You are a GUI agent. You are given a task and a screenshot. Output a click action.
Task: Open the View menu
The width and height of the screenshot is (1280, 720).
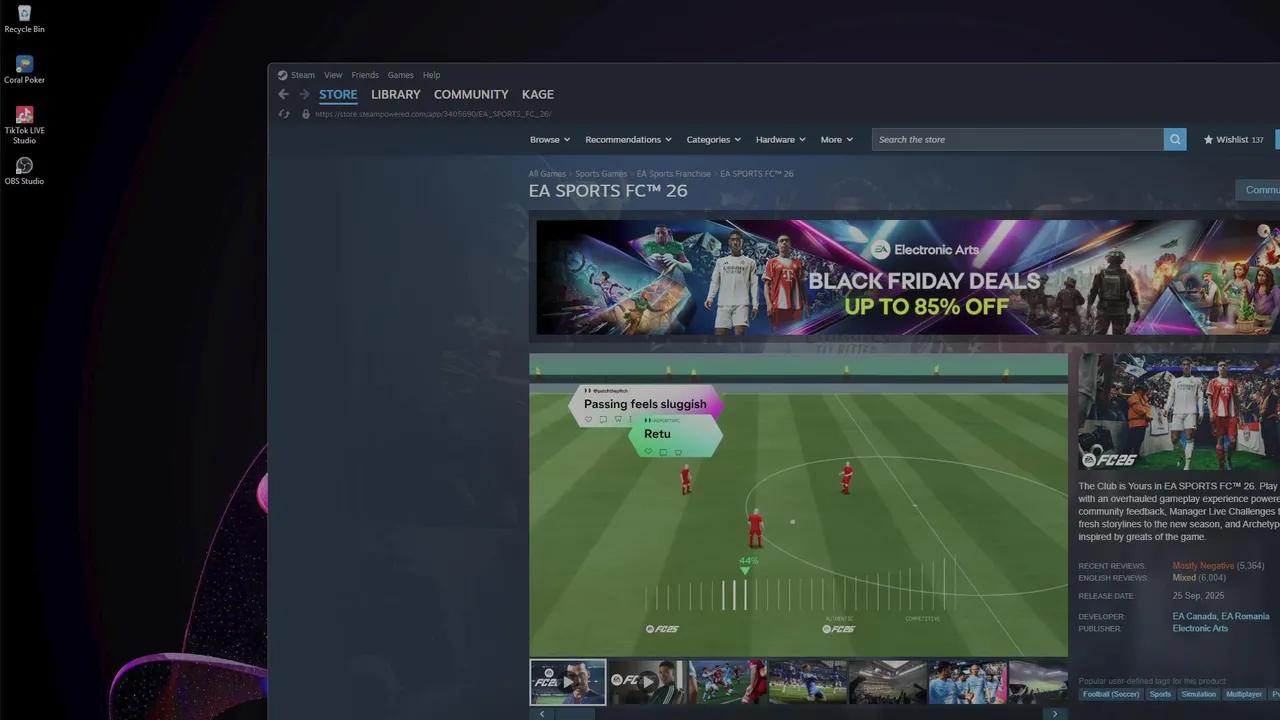(333, 75)
